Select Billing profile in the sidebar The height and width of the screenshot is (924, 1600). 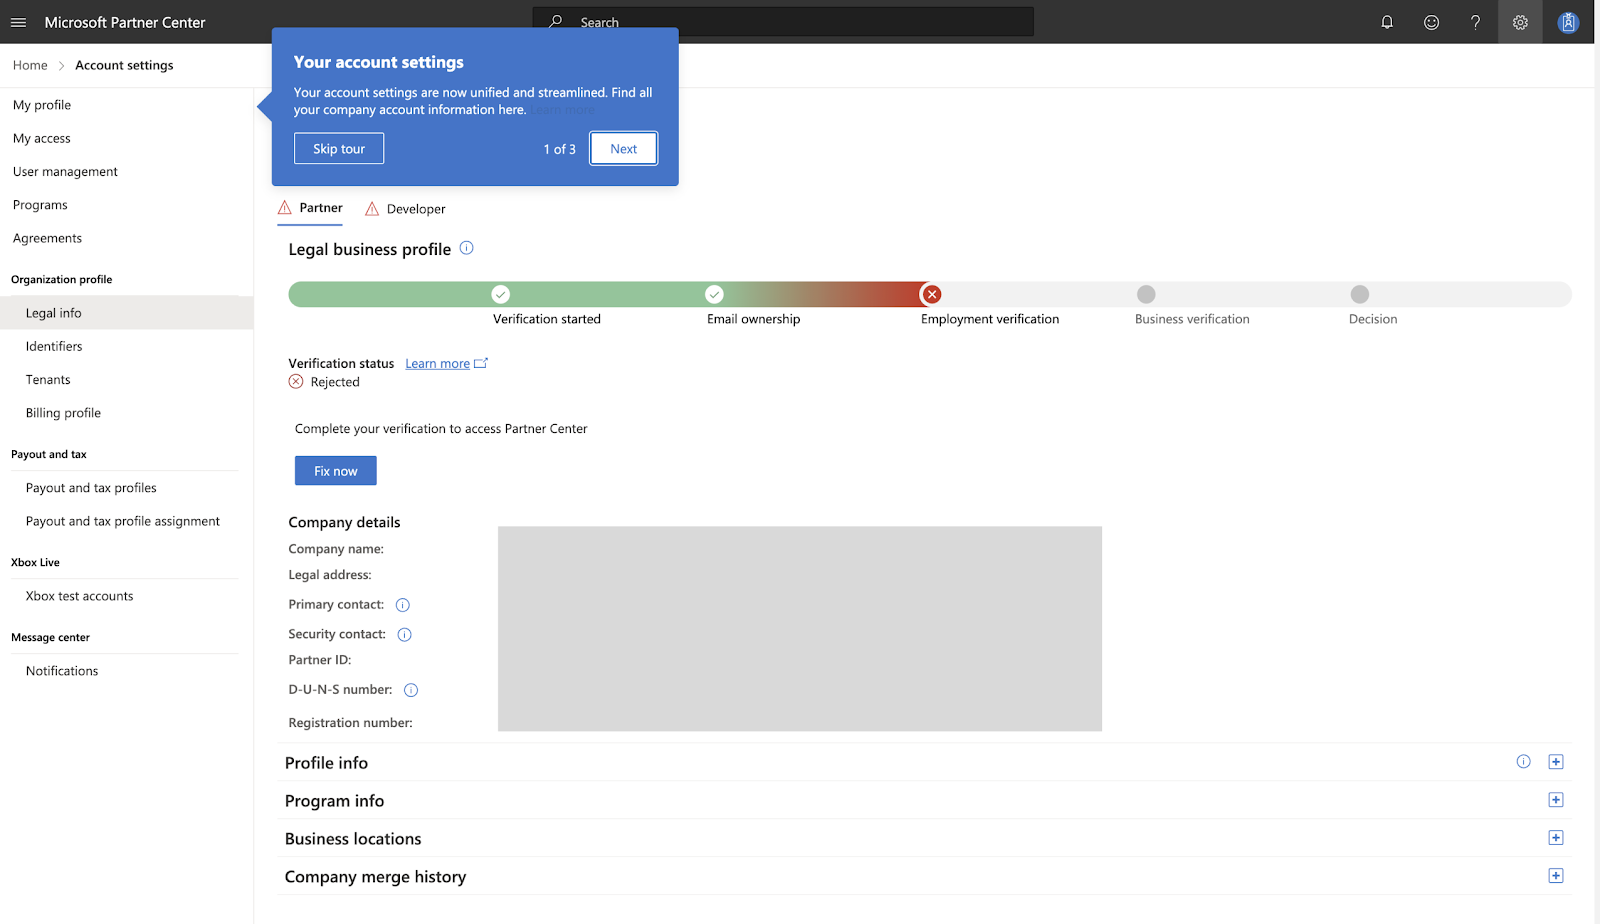coord(63,413)
